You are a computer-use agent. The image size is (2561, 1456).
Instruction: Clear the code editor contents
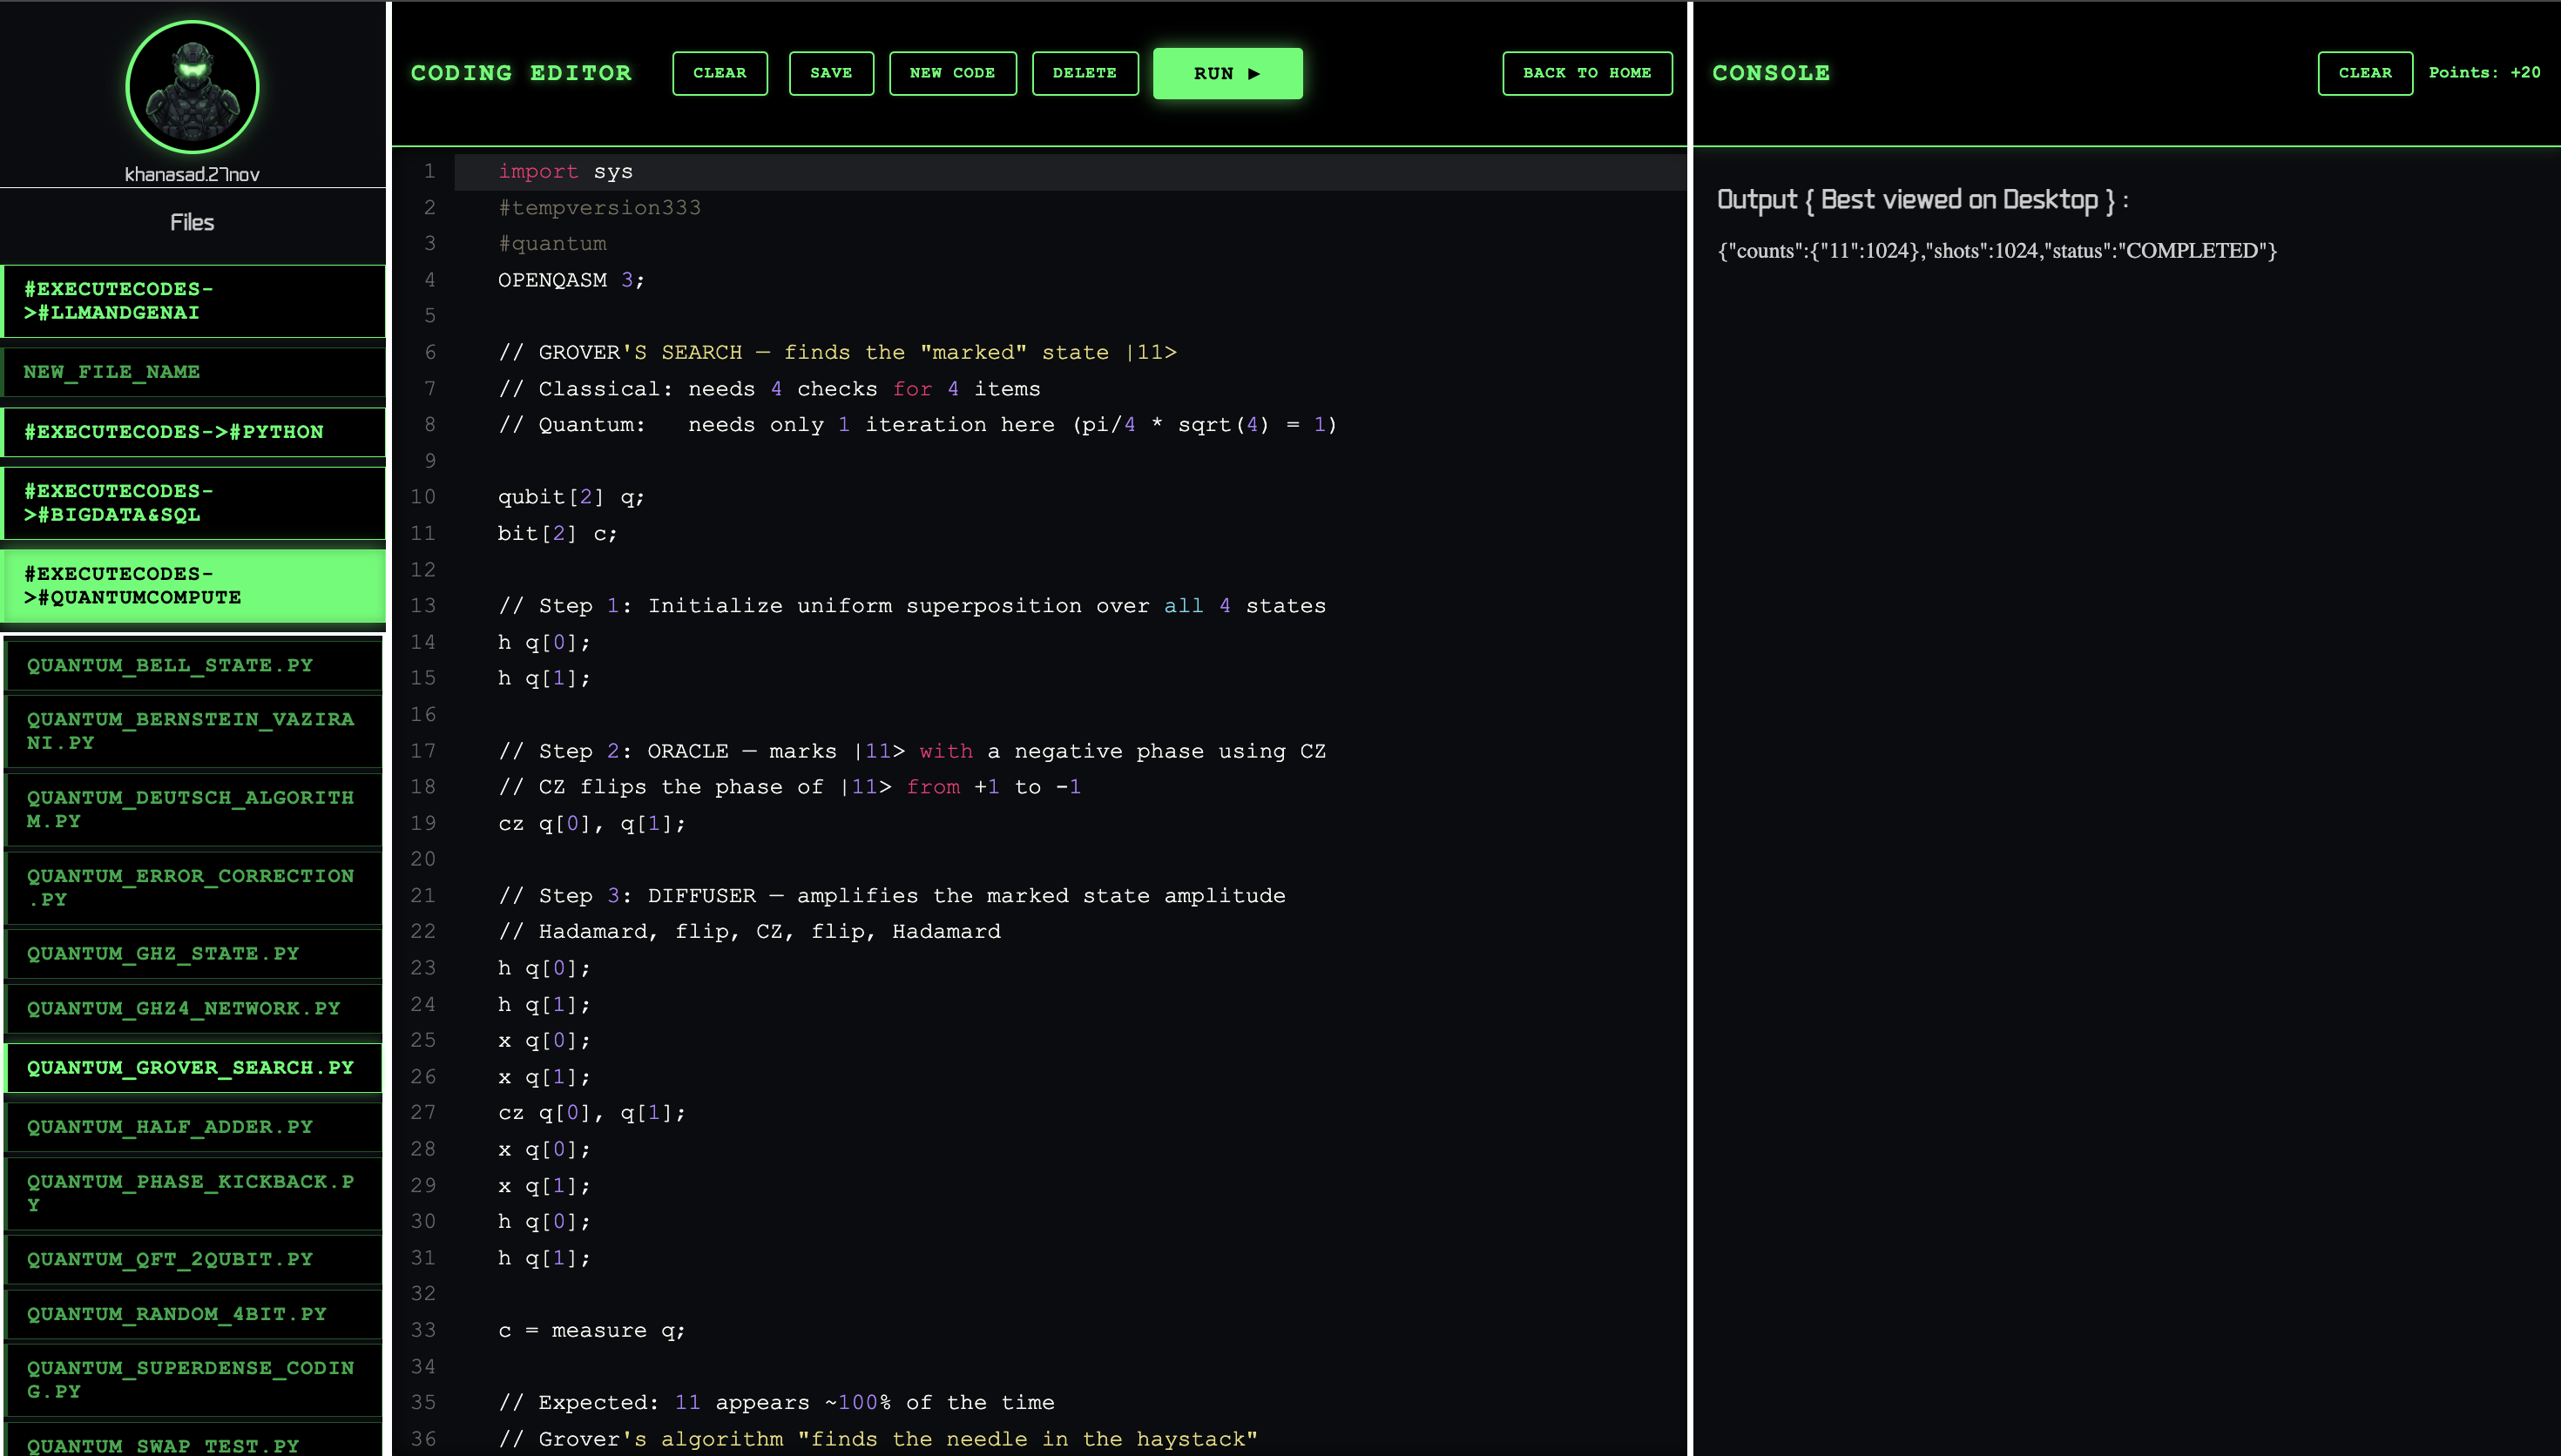(720, 73)
